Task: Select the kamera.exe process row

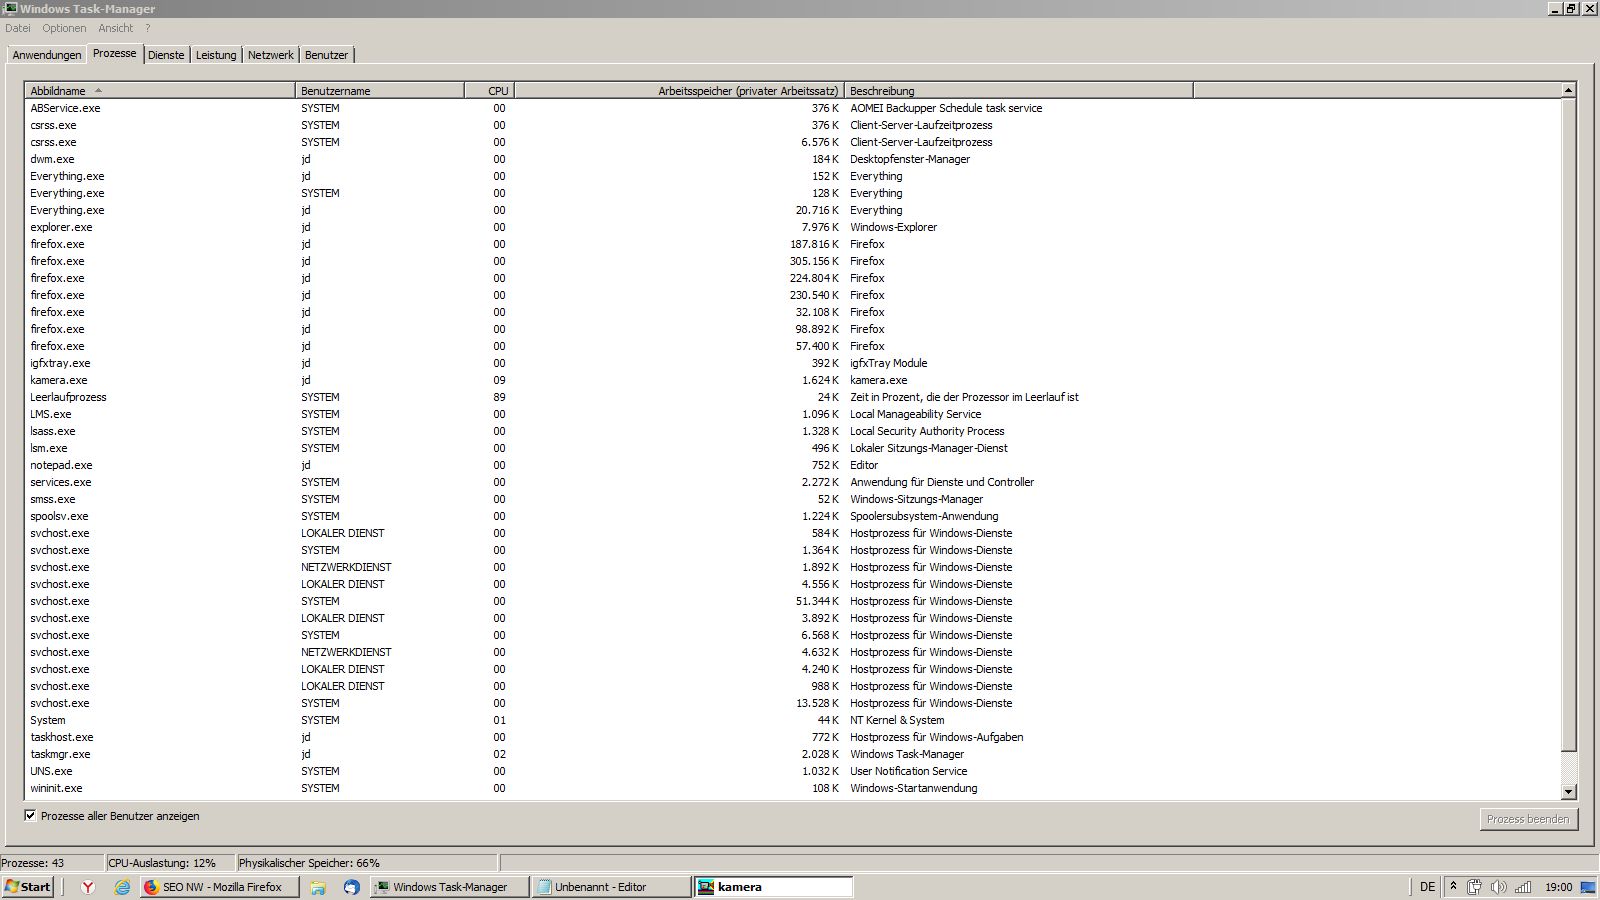Action: pyautogui.click(x=793, y=380)
